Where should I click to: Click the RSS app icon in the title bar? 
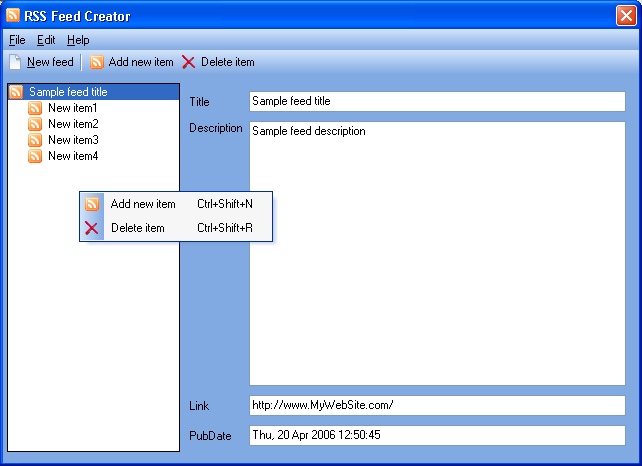[x=13, y=15]
